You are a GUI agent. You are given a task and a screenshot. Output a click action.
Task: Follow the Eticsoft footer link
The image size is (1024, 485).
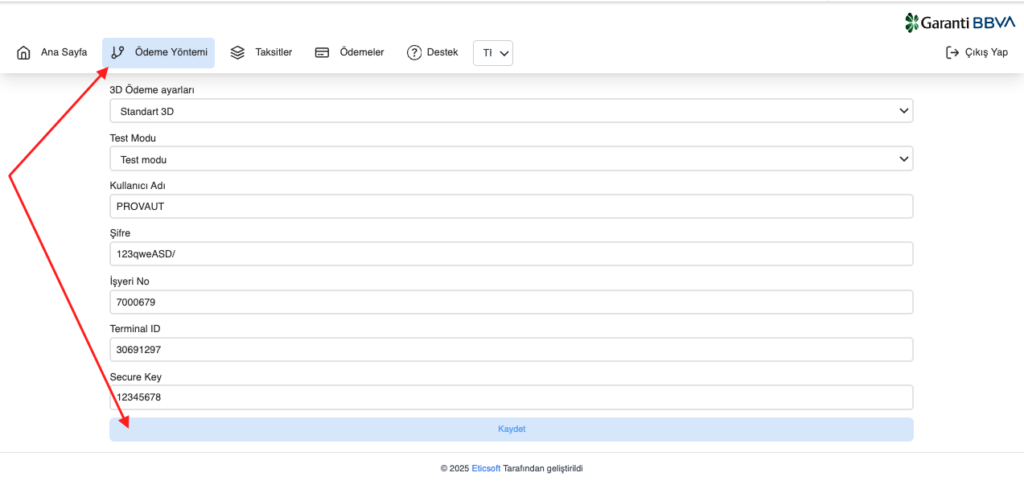tap(486, 467)
